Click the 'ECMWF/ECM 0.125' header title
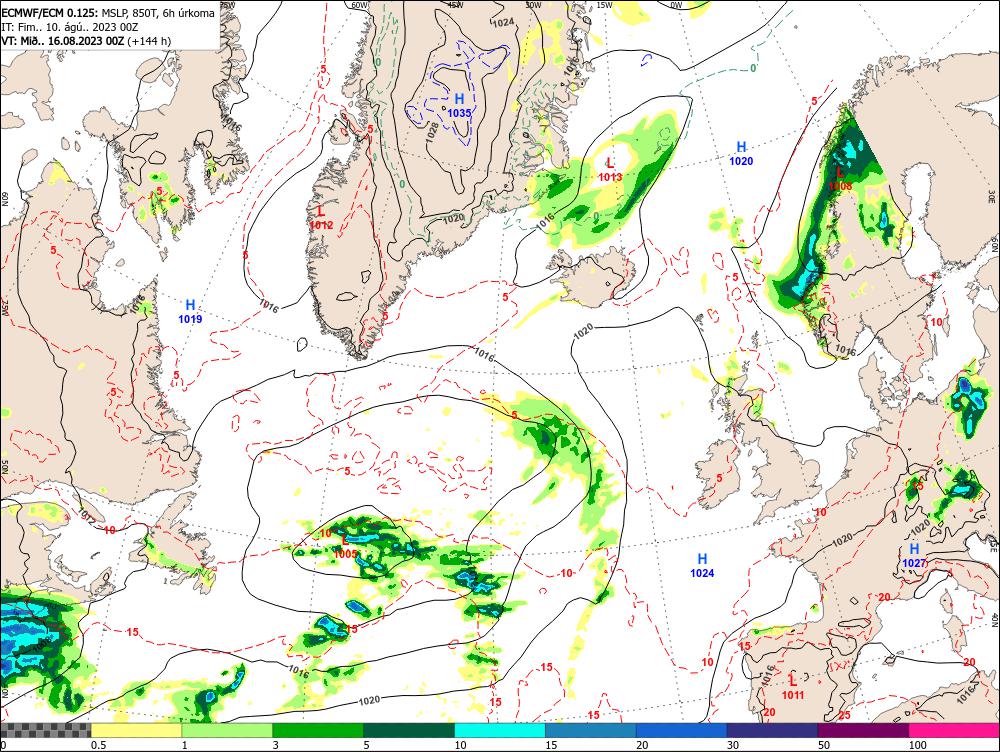Image resolution: width=1000 pixels, height=752 pixels. tap(50, 13)
